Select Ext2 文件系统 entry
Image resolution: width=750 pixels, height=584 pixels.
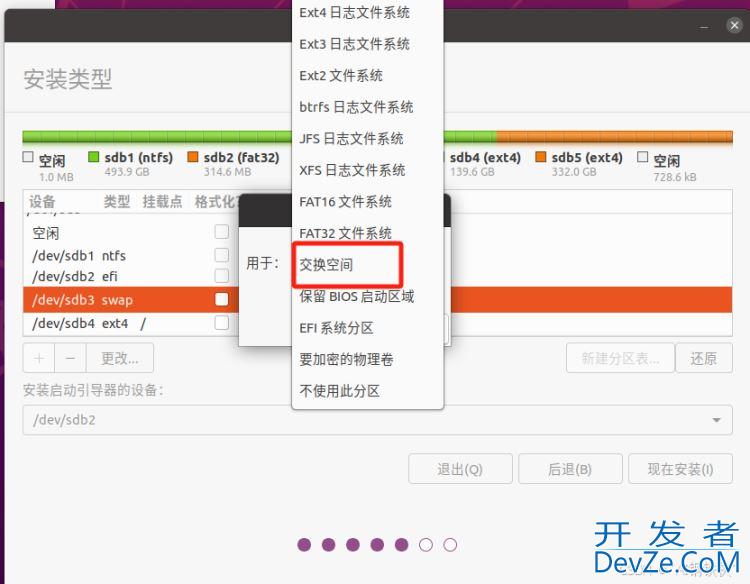[x=367, y=76]
